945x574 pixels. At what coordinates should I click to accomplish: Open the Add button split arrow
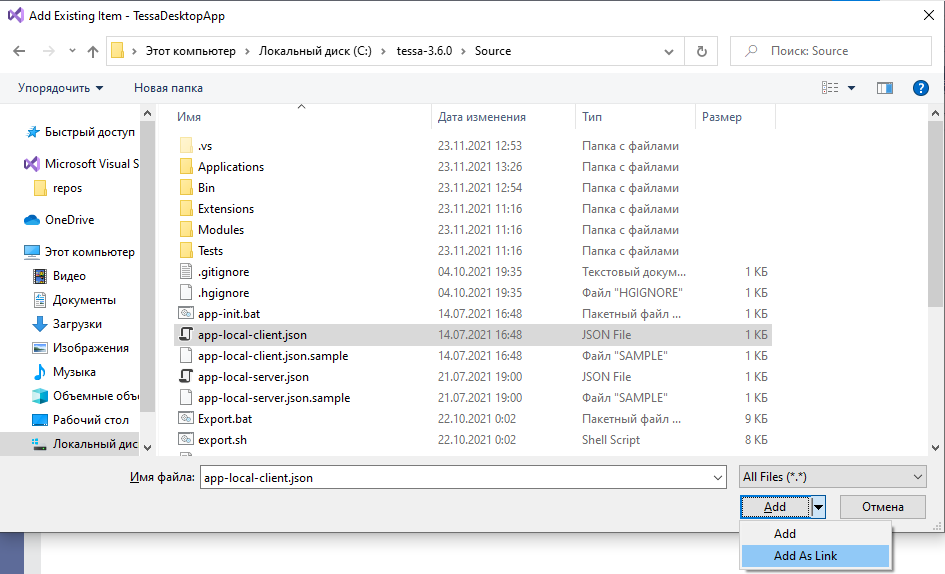pyautogui.click(x=818, y=507)
